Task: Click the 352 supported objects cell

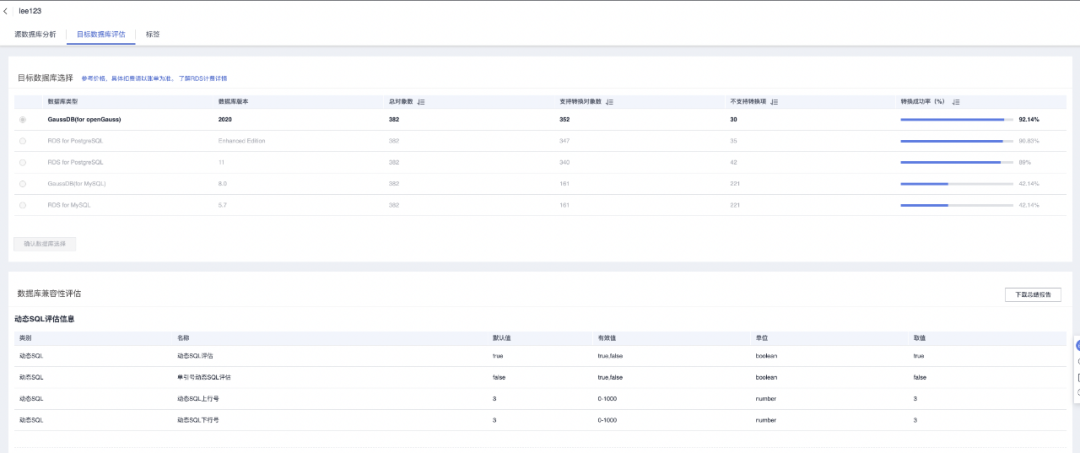Action: pyautogui.click(x=565, y=120)
